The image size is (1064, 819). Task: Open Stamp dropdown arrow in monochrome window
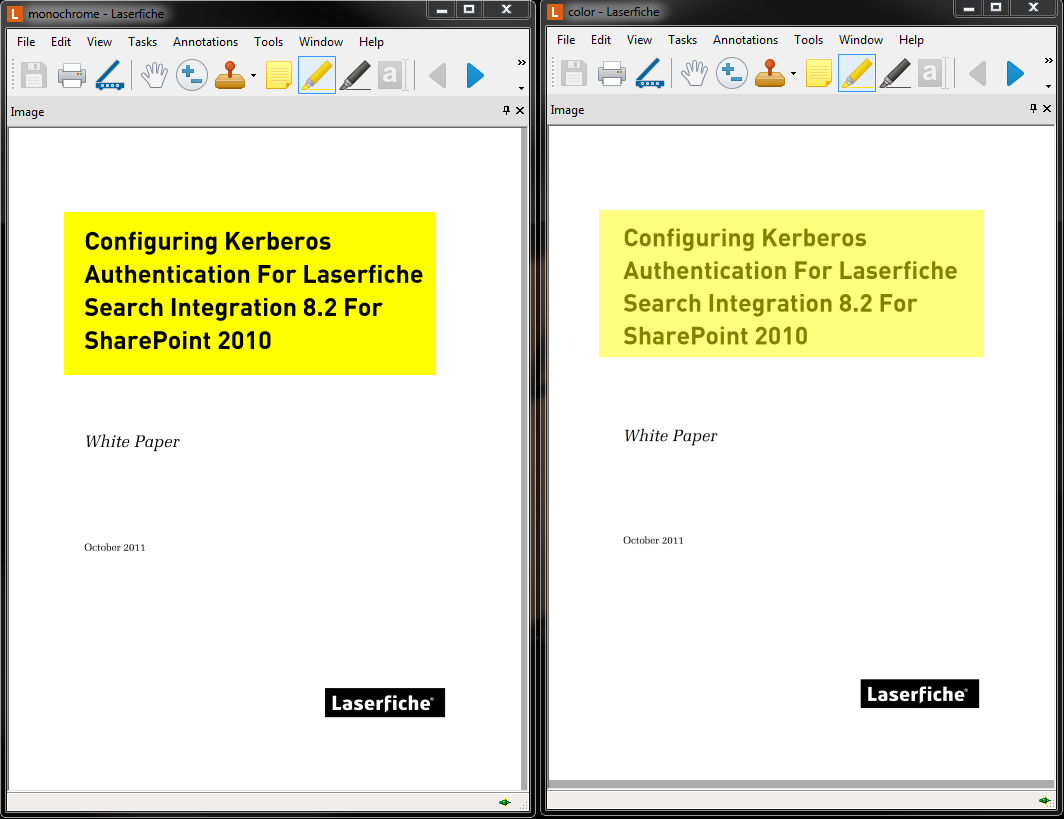[x=253, y=76]
